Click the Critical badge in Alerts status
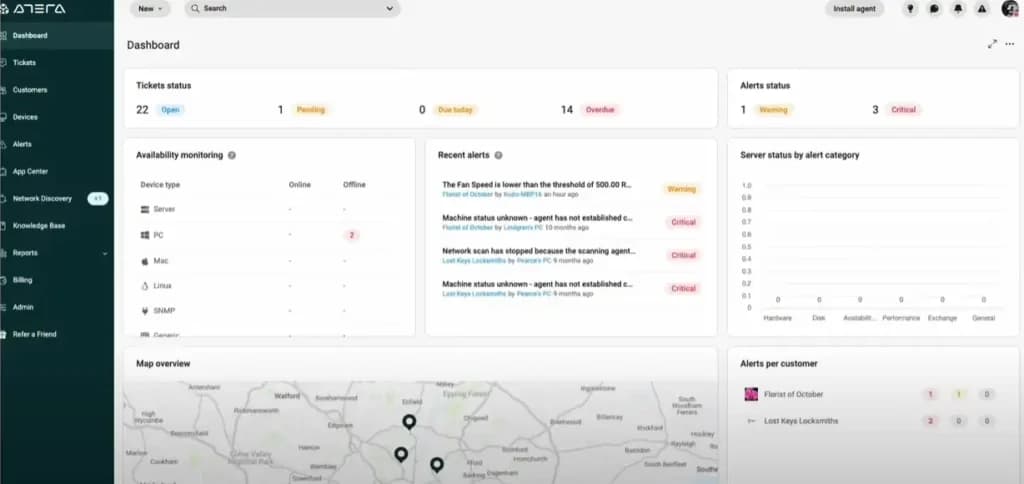The width and height of the screenshot is (1024, 484). (904, 110)
